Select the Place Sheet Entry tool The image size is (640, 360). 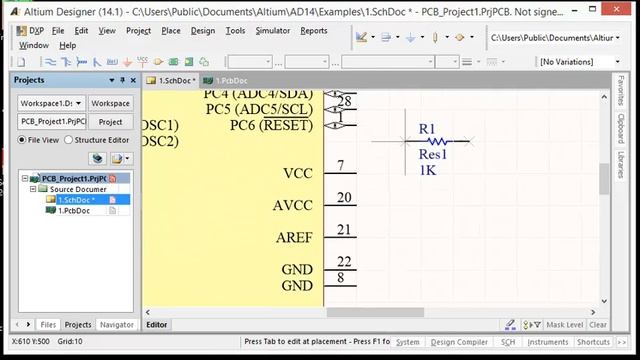(x=189, y=62)
